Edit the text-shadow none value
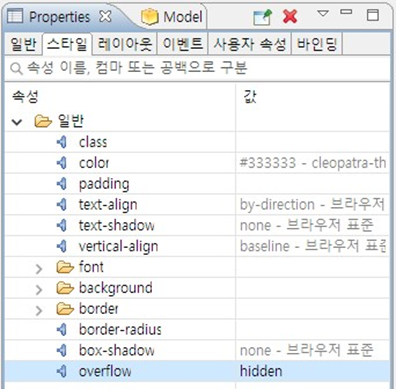The image size is (396, 389). (x=313, y=225)
